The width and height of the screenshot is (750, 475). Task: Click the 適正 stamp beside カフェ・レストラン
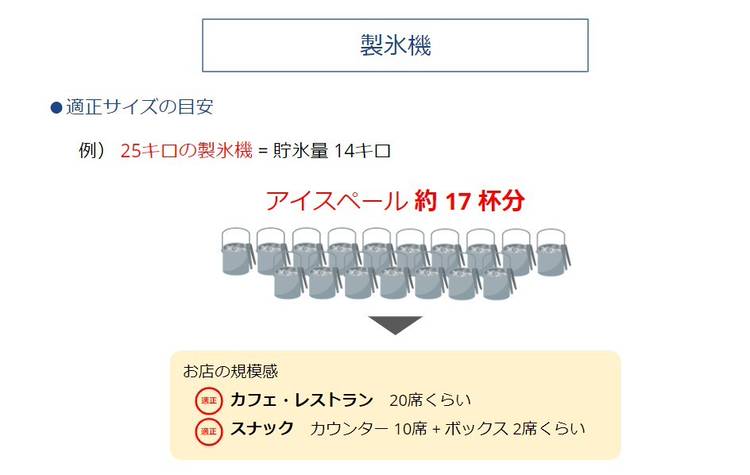click(x=209, y=401)
